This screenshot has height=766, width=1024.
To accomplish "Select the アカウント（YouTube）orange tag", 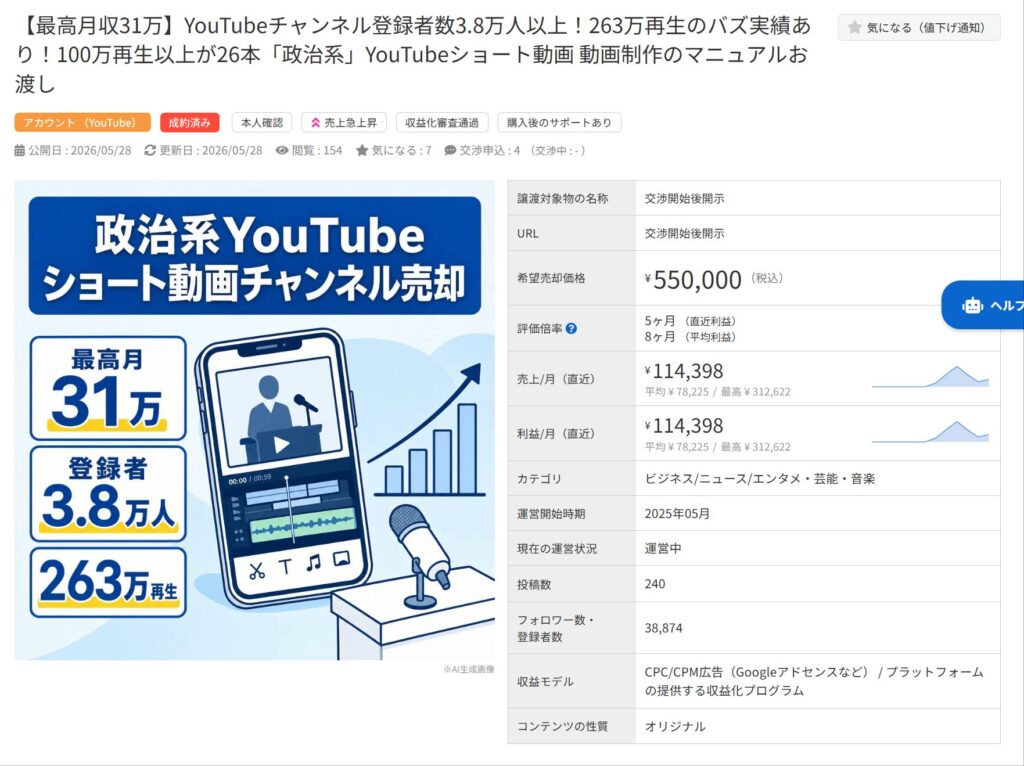I will point(82,123).
